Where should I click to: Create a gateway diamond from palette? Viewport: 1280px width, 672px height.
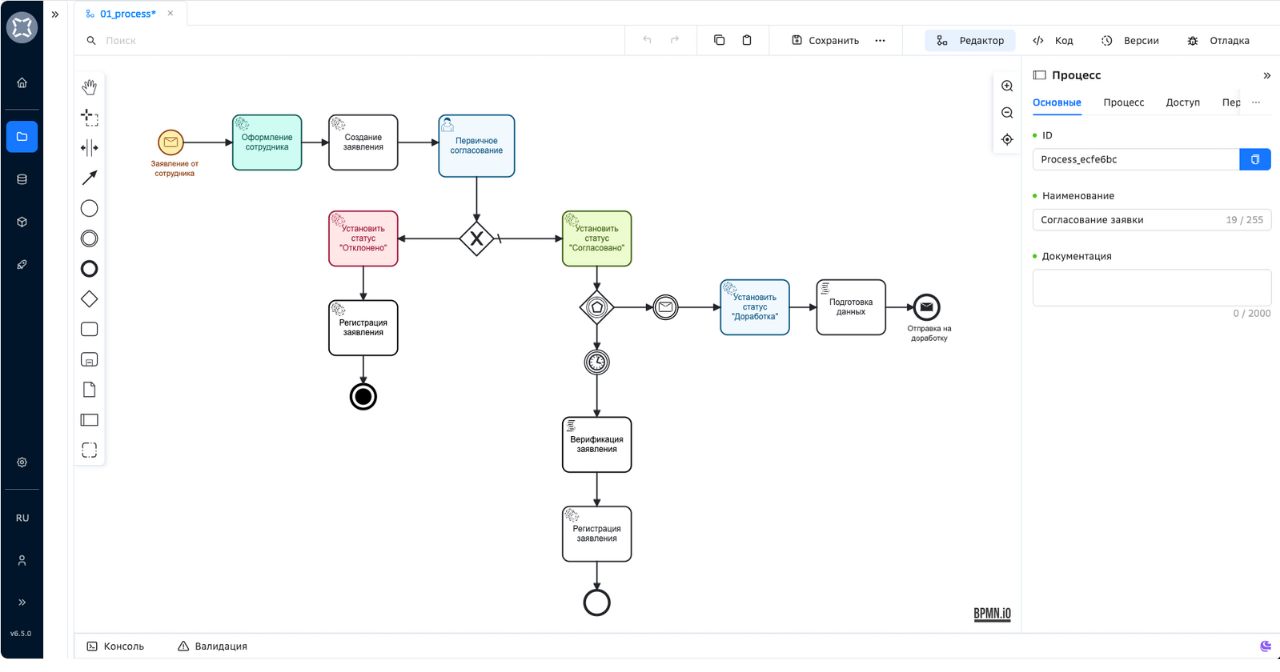pos(89,298)
